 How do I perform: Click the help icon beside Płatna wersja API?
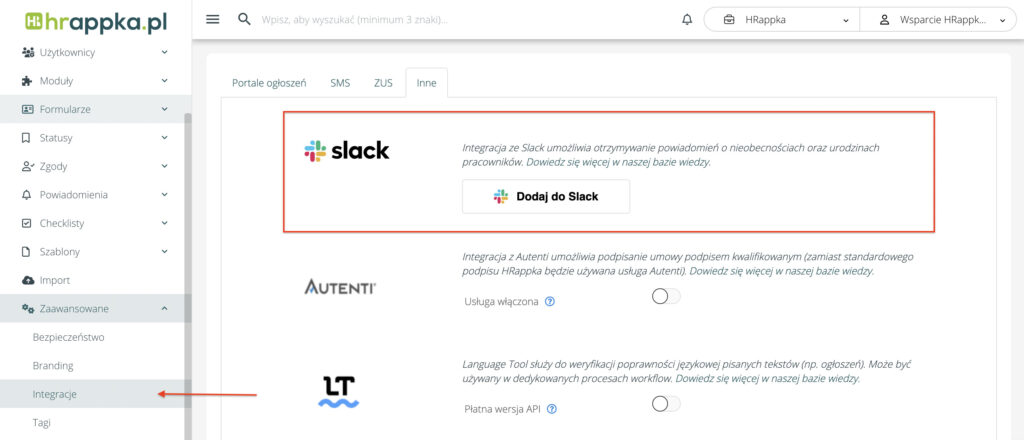552,408
